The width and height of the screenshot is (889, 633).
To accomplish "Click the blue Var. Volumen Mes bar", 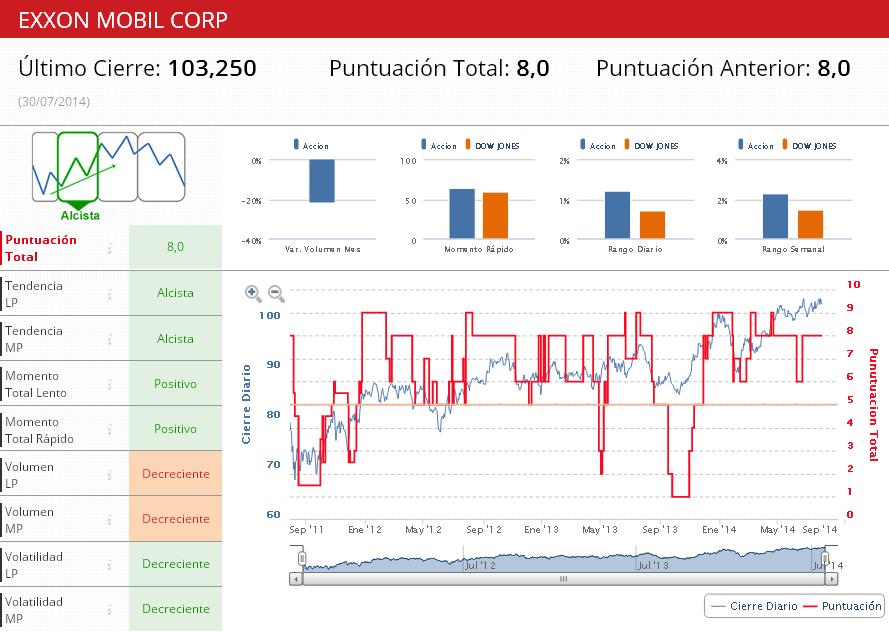I will [x=322, y=181].
